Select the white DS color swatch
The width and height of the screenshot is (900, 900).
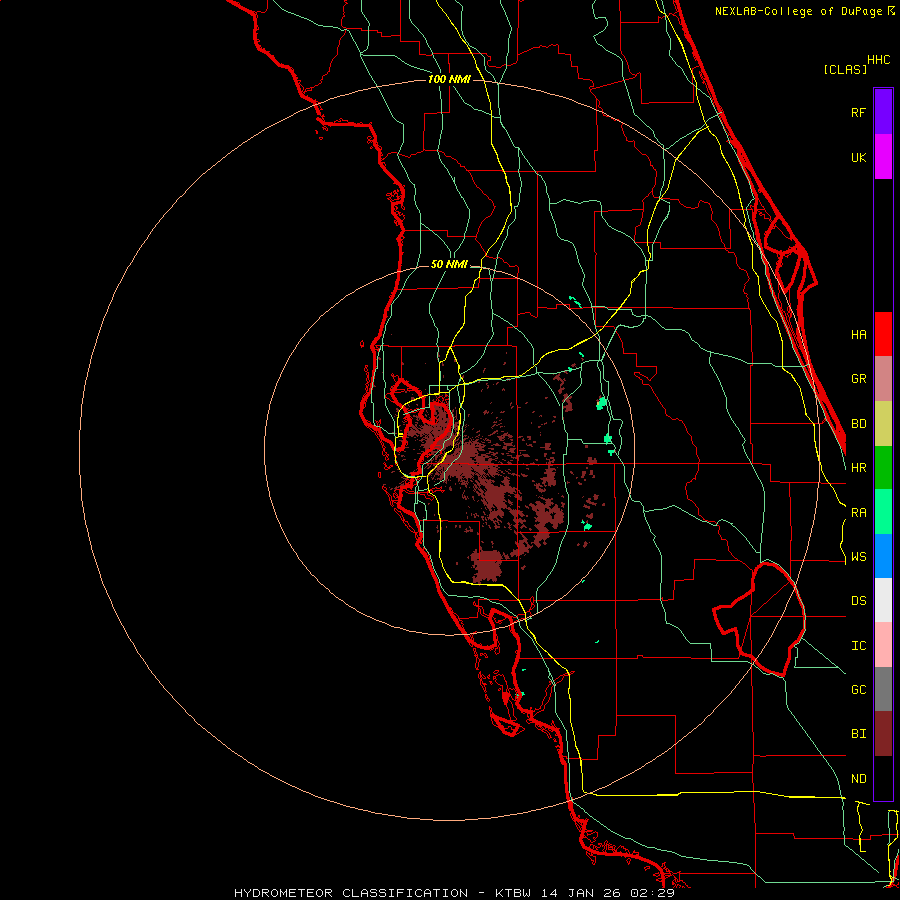pyautogui.click(x=883, y=600)
